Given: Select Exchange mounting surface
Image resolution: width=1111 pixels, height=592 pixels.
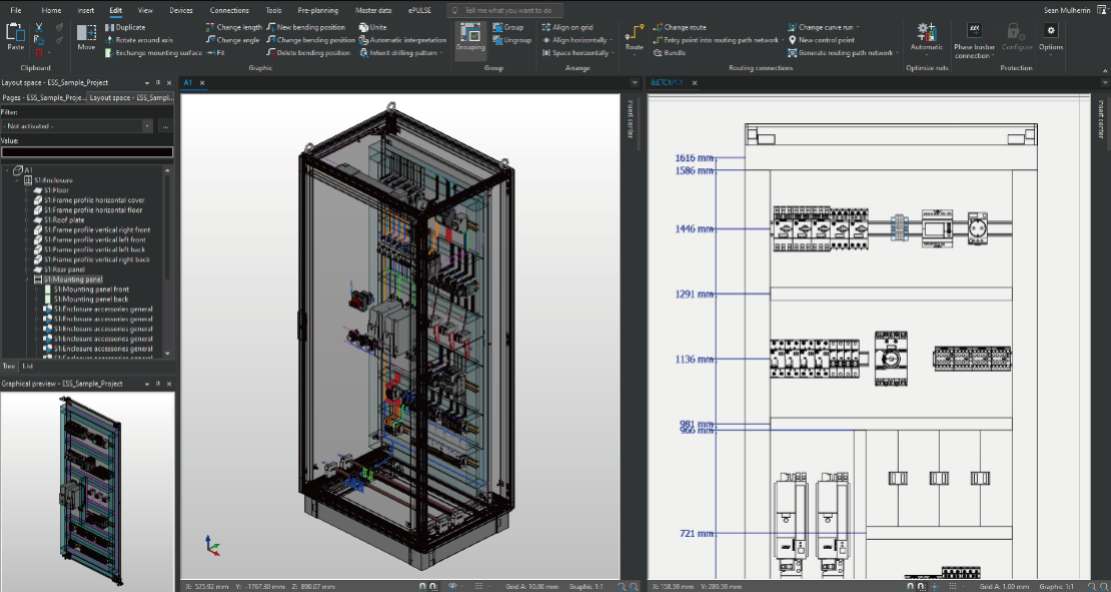Looking at the screenshot, I should [x=153, y=52].
